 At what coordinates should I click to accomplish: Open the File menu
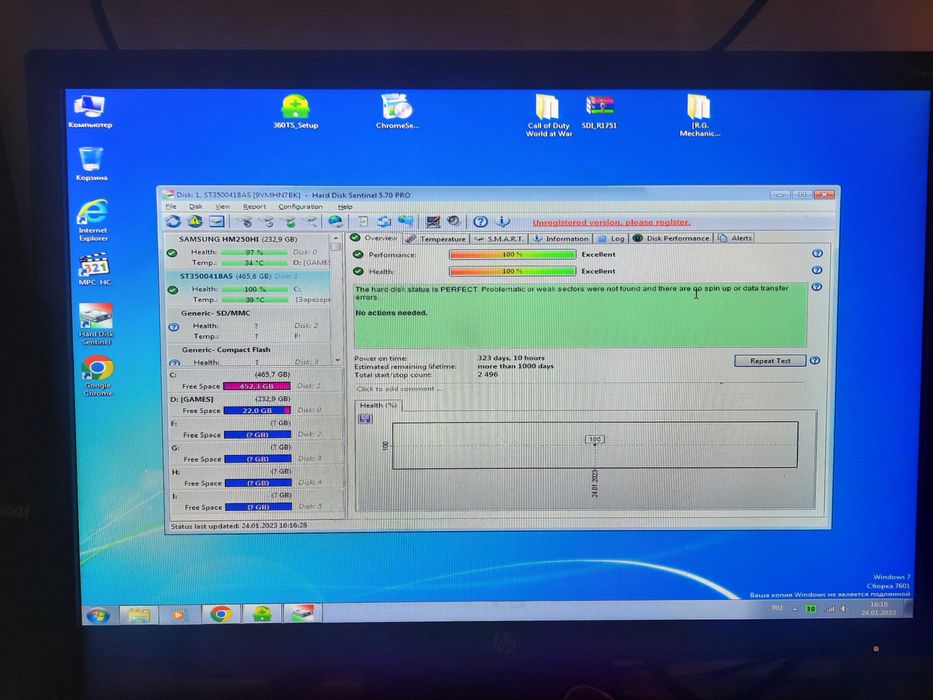click(171, 207)
